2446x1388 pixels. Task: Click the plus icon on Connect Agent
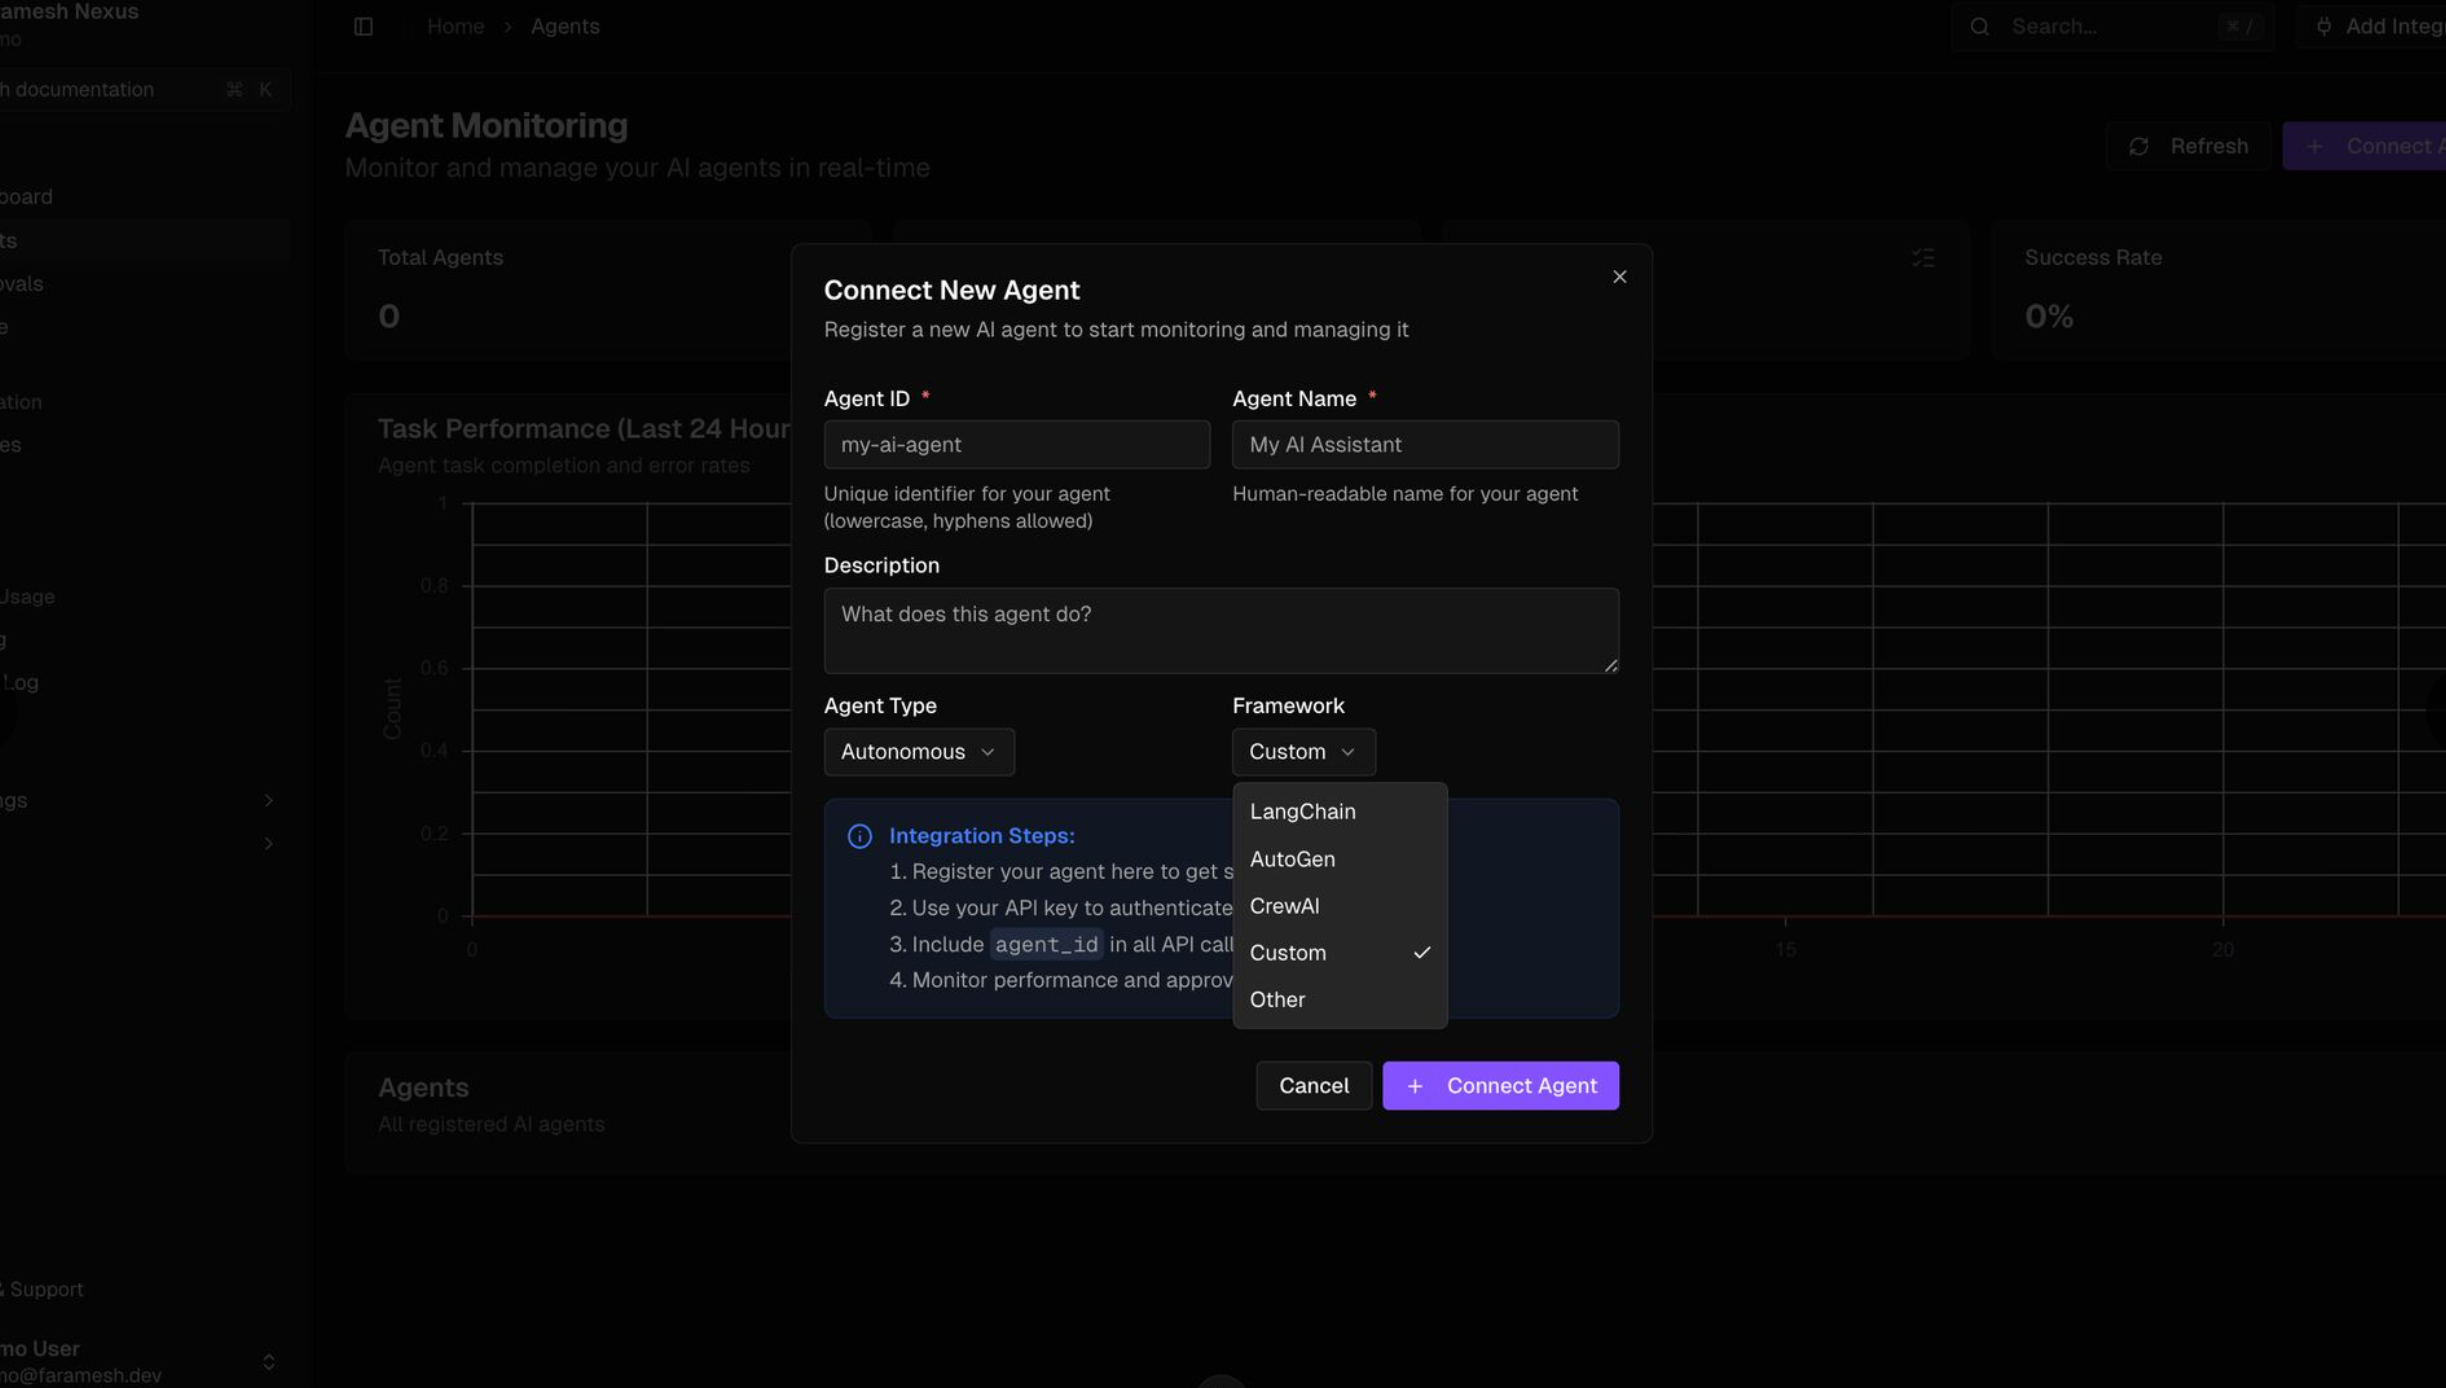click(1414, 1086)
